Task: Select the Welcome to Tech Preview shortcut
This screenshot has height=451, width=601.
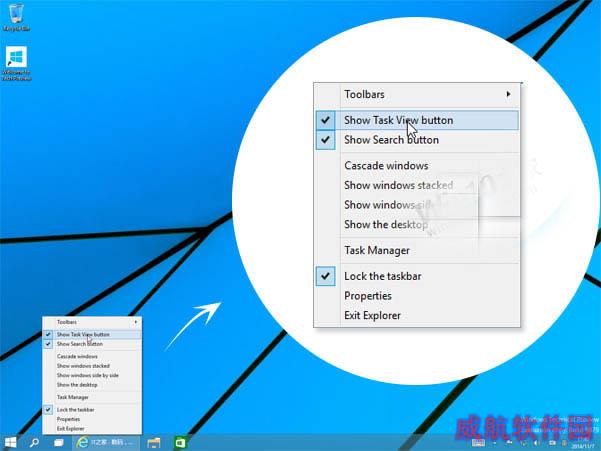Action: click(x=16, y=64)
